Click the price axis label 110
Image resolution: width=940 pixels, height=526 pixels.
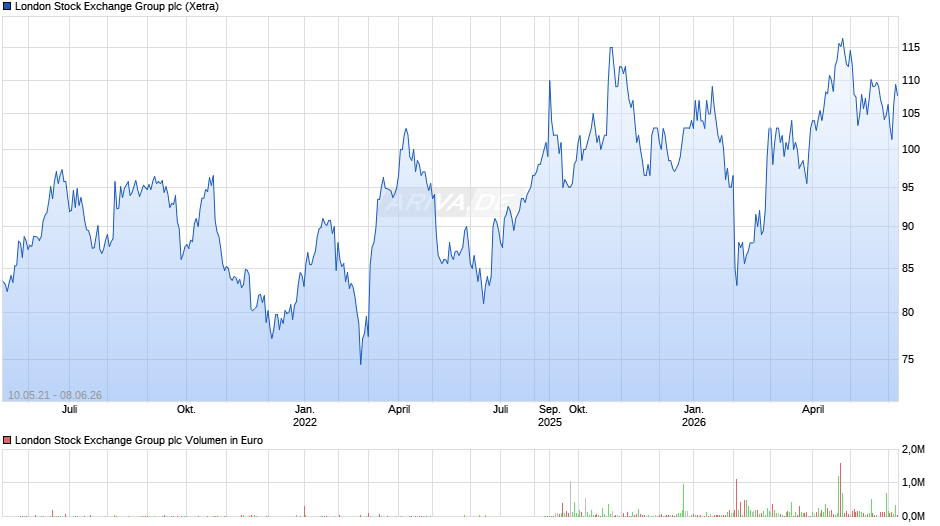(911, 80)
